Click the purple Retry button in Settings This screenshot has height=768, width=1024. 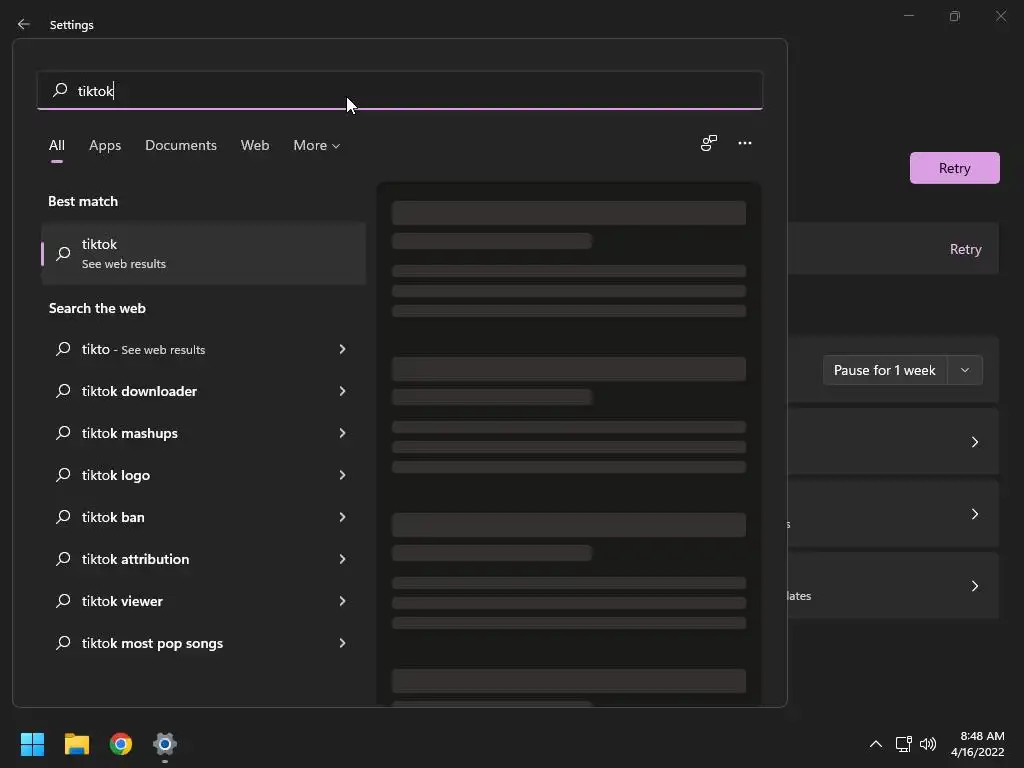[954, 168]
